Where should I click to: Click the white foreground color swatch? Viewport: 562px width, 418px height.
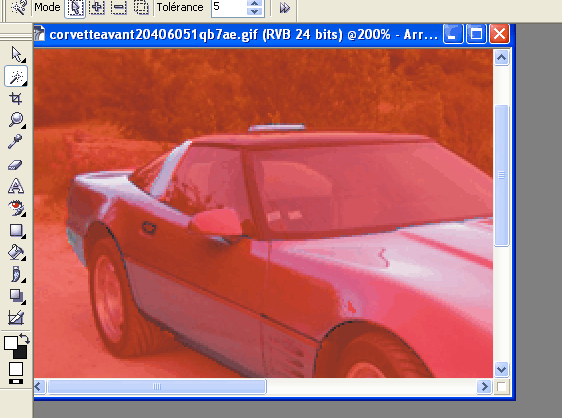pyautogui.click(x=10, y=342)
